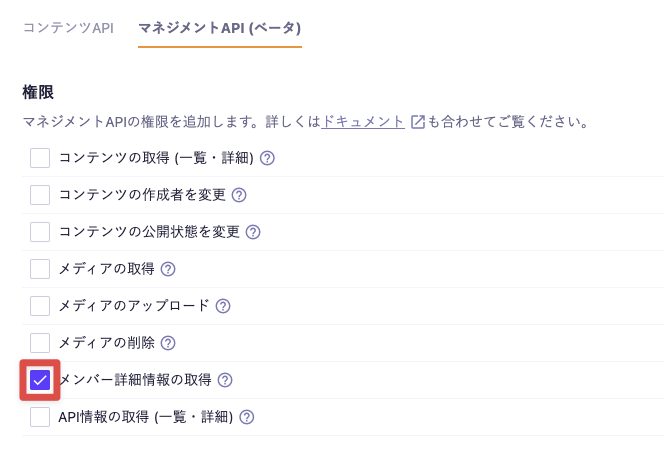Open help icon for メディアの削除
Screen dimensions: 664x464
[x=168, y=343]
